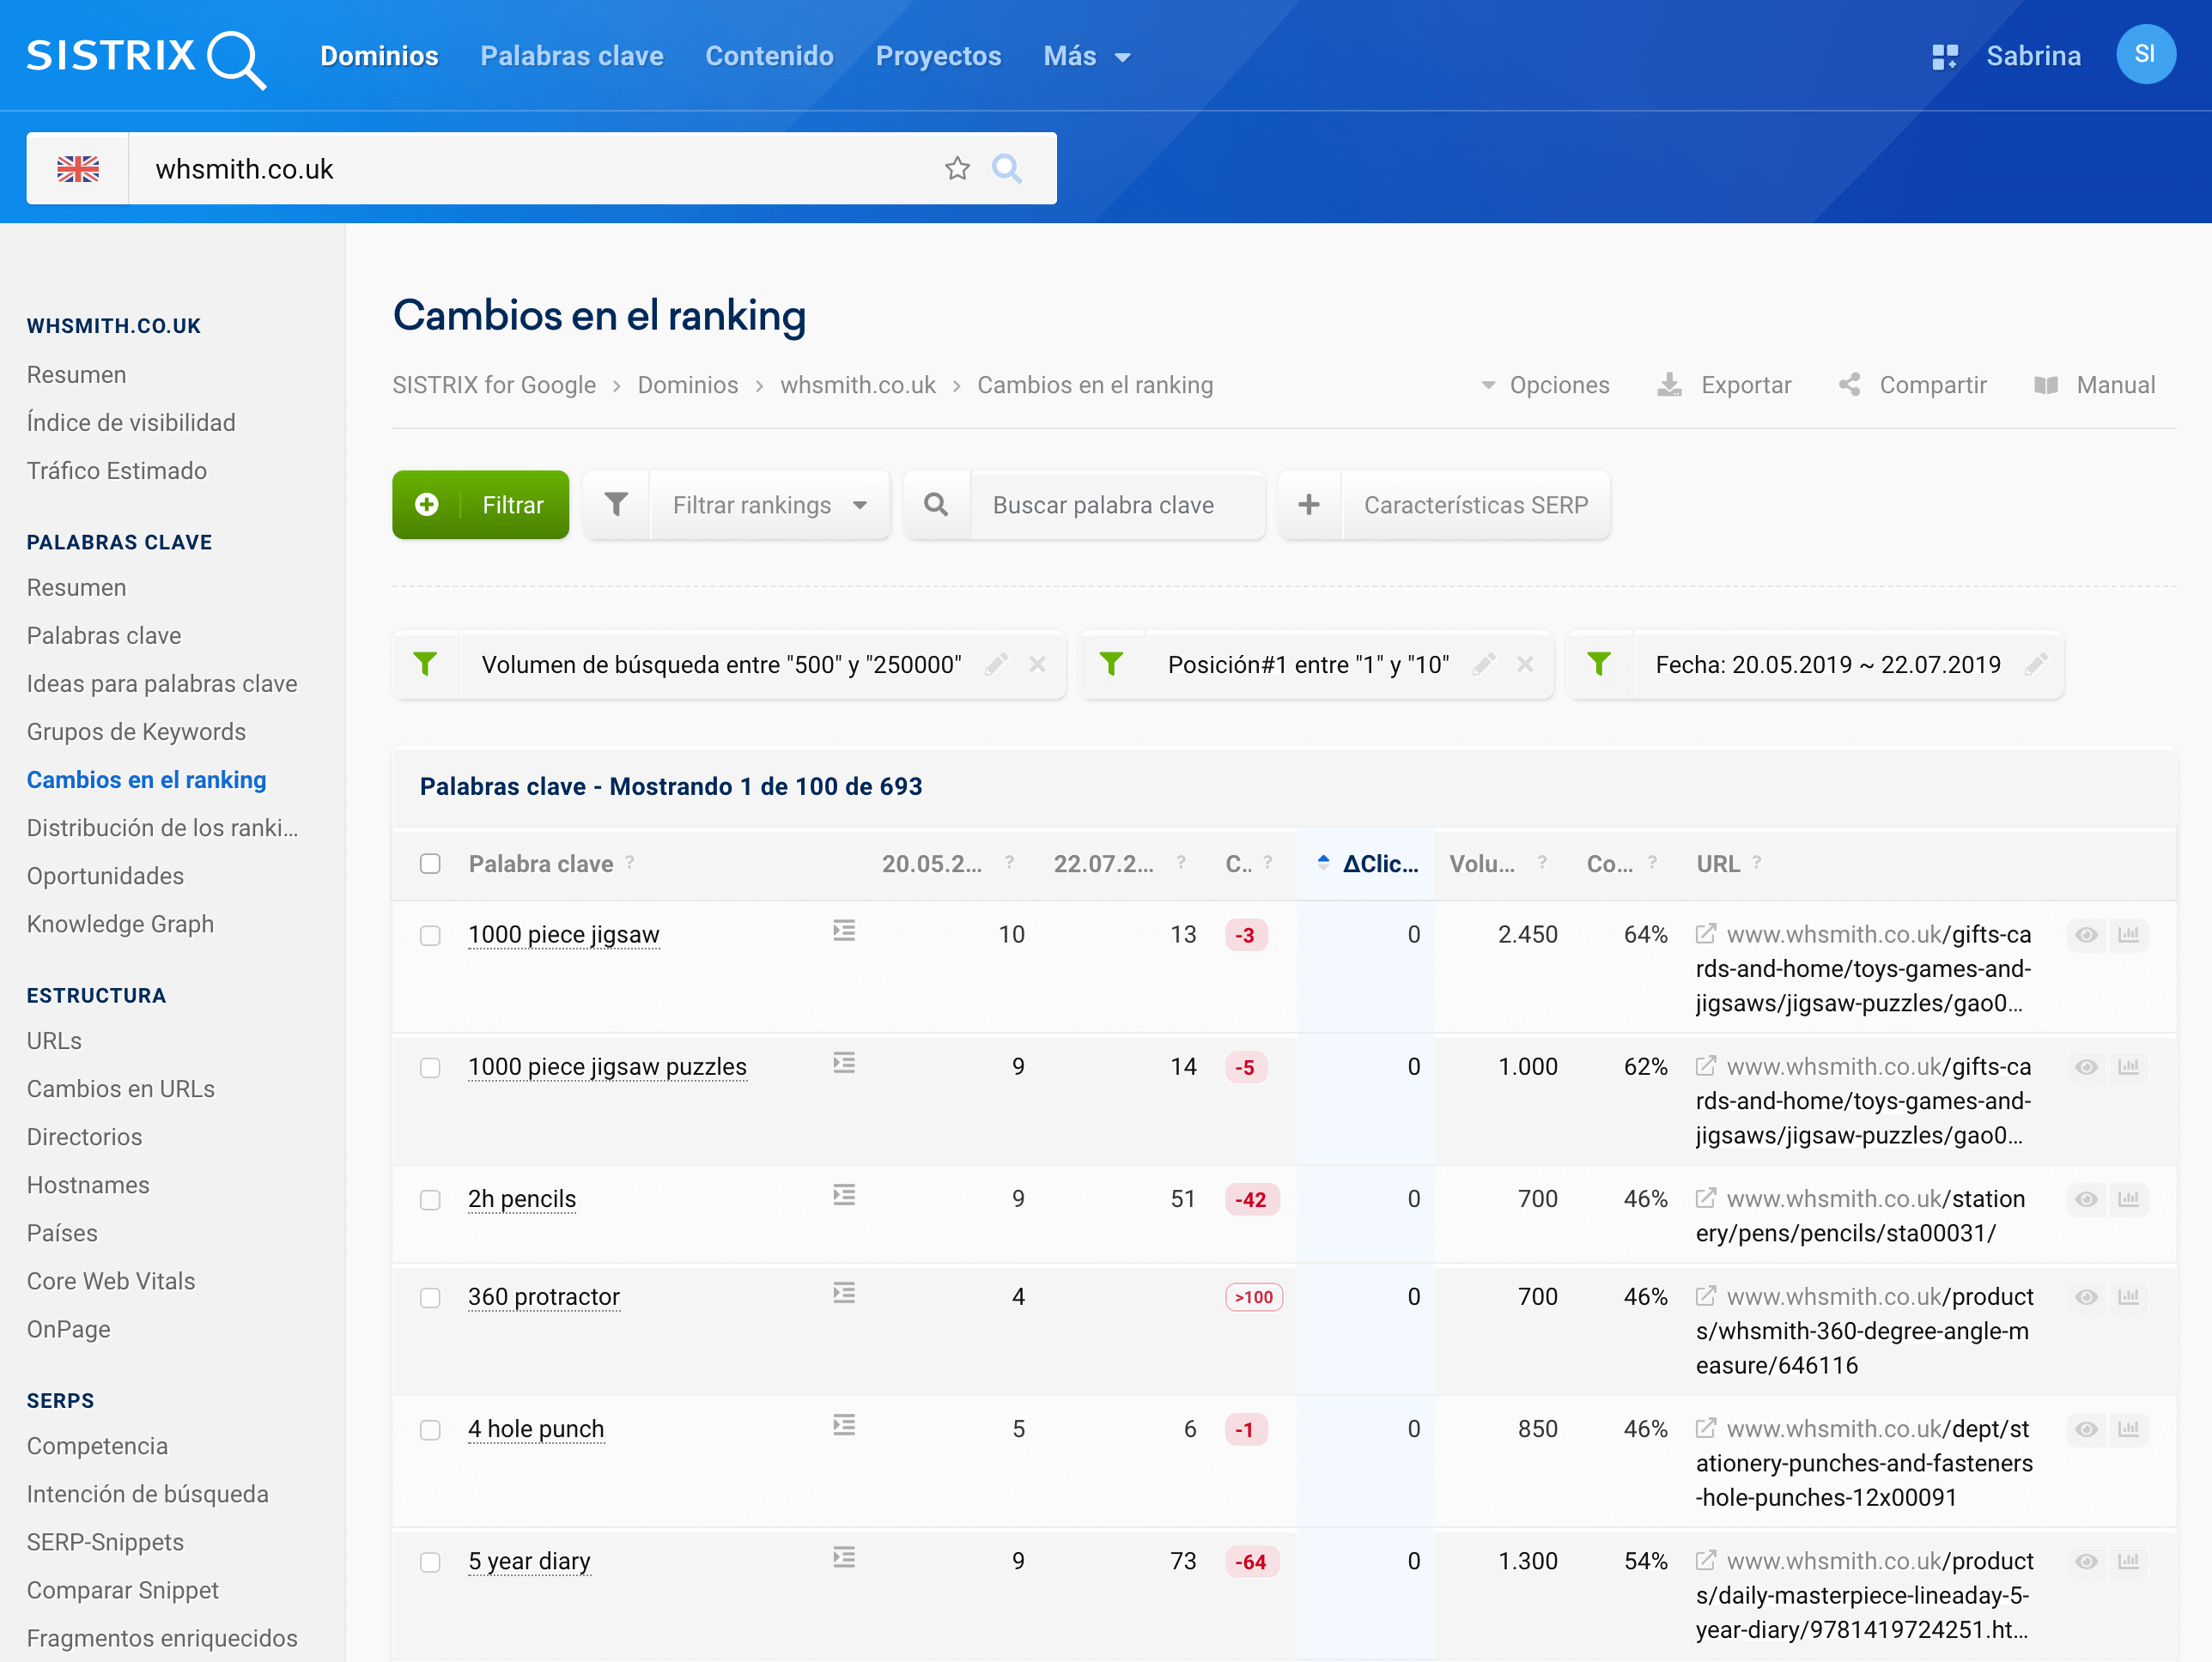This screenshot has height=1662, width=2212.
Task: Remove the Posición#1 filter
Action: coord(1525,665)
